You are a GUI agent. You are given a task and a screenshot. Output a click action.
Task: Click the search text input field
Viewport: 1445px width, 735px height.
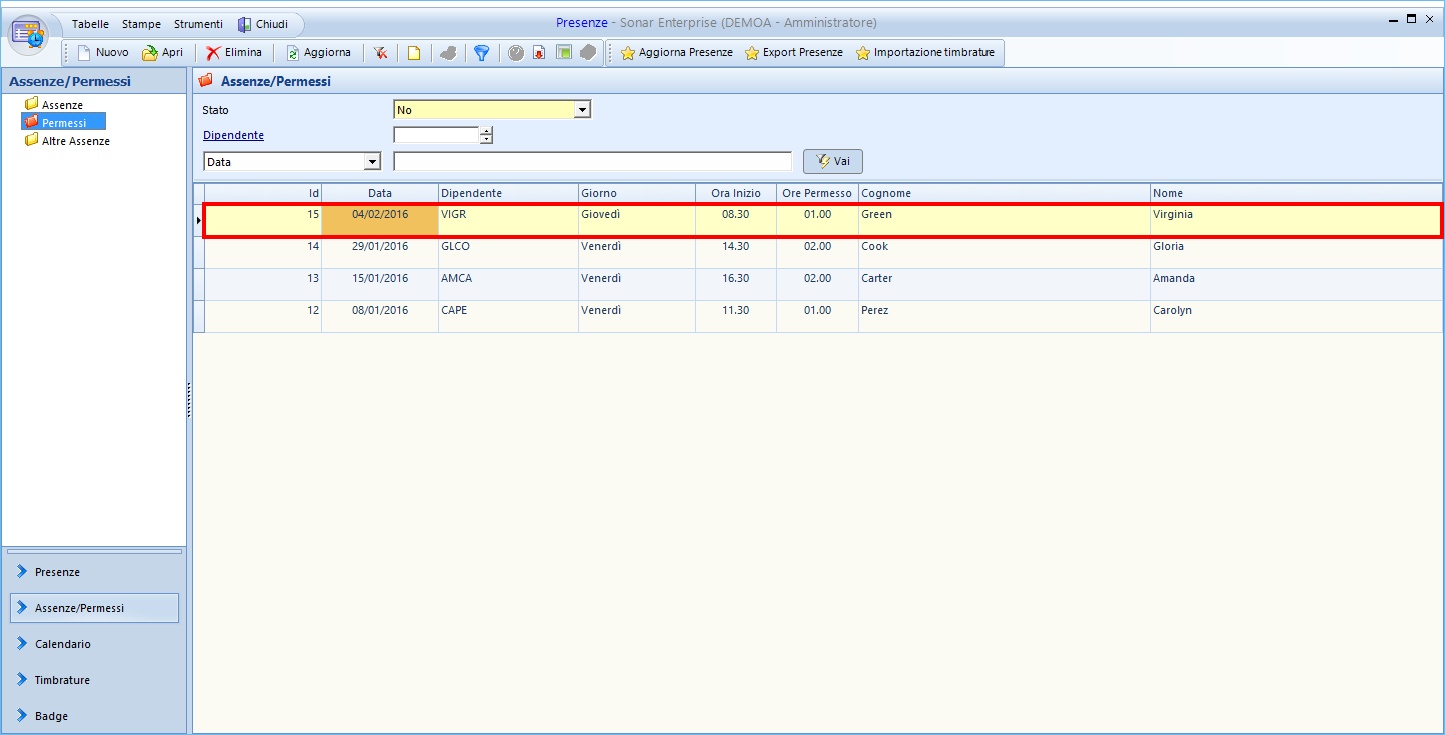point(592,162)
